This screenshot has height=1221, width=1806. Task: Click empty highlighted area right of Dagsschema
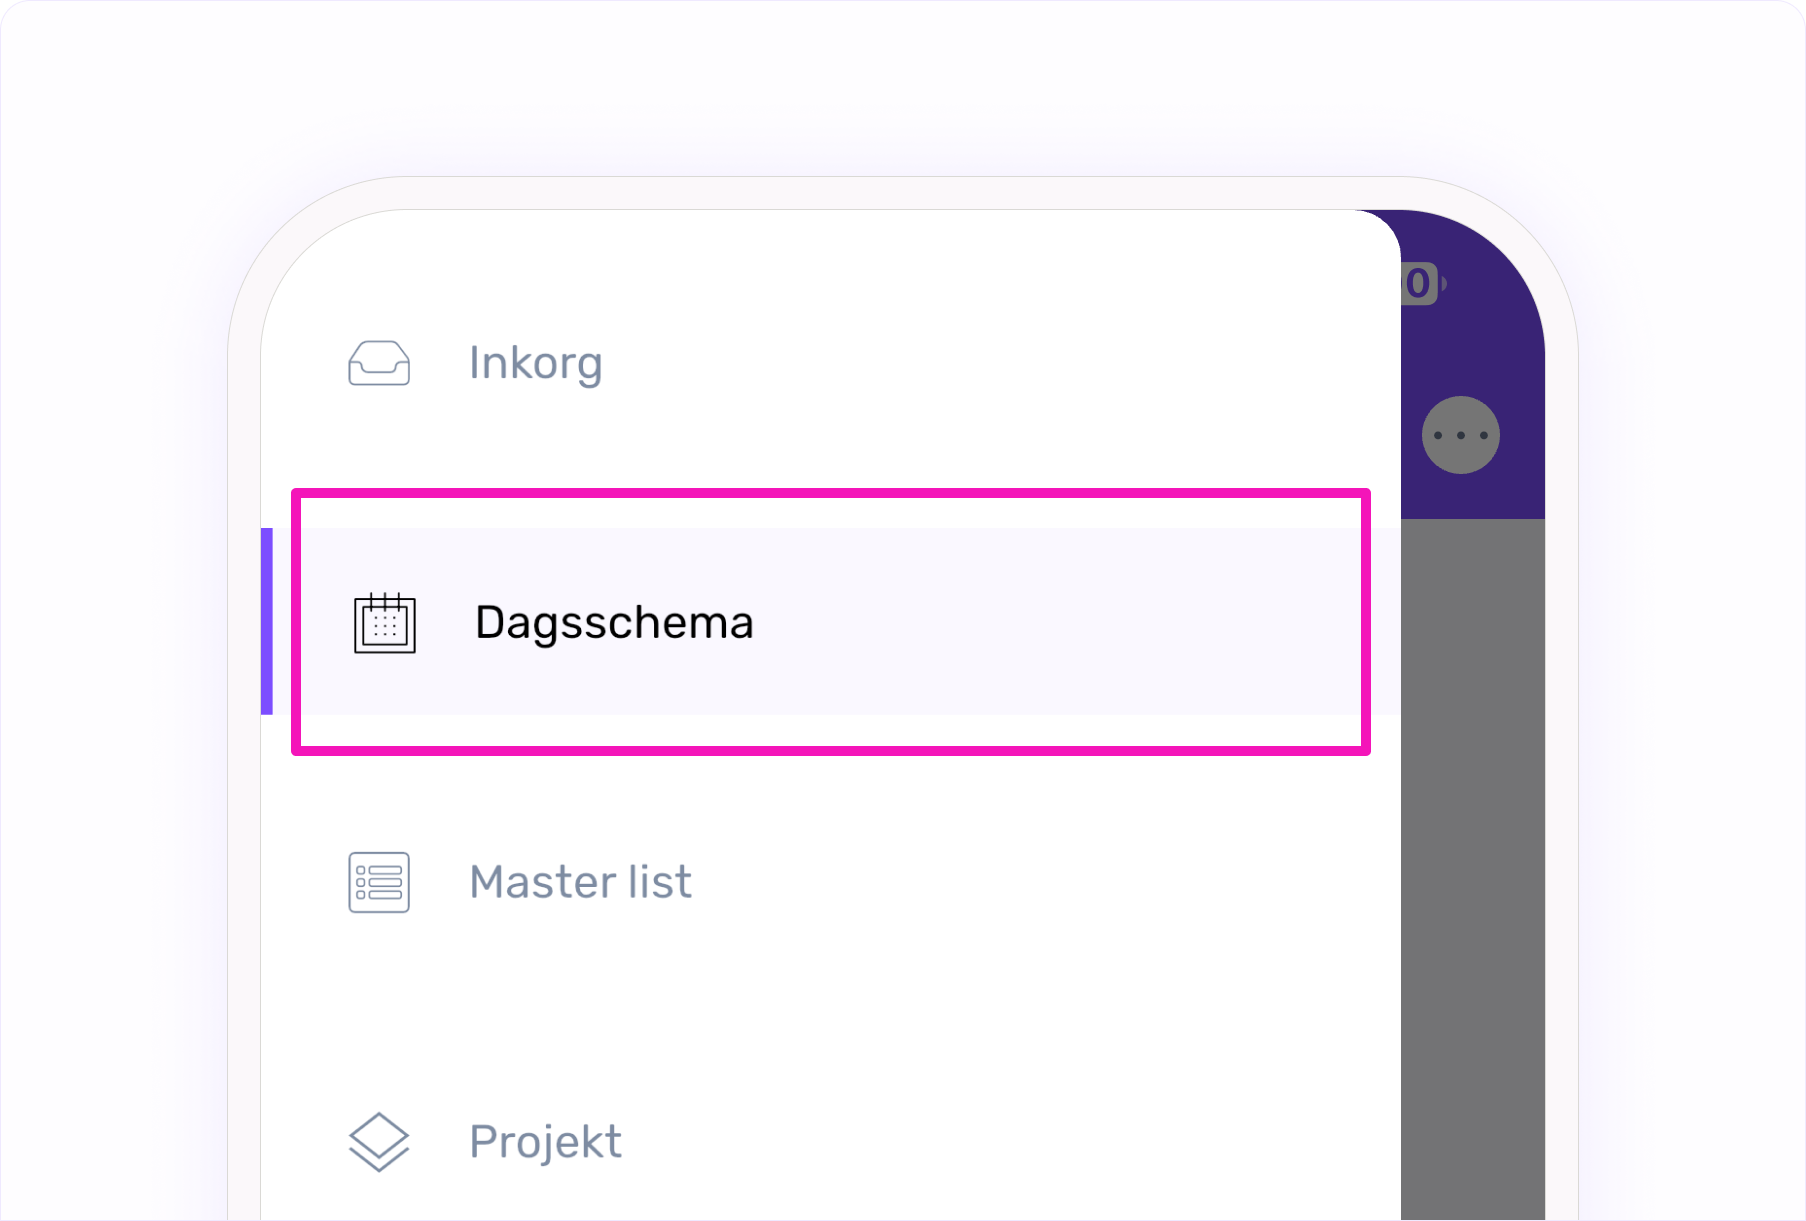coord(1050,622)
